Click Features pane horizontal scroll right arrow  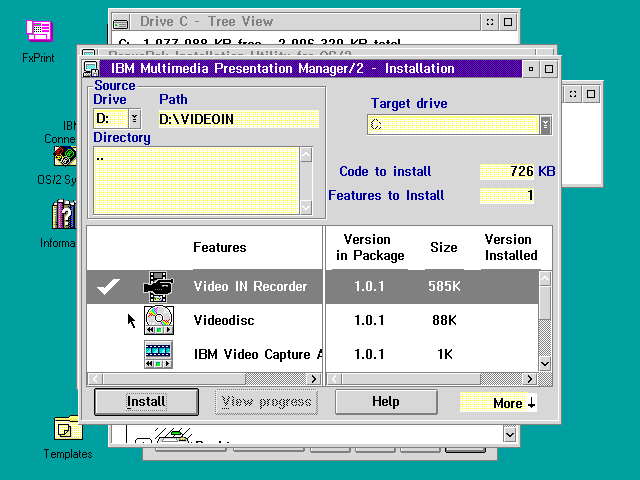click(x=314, y=379)
